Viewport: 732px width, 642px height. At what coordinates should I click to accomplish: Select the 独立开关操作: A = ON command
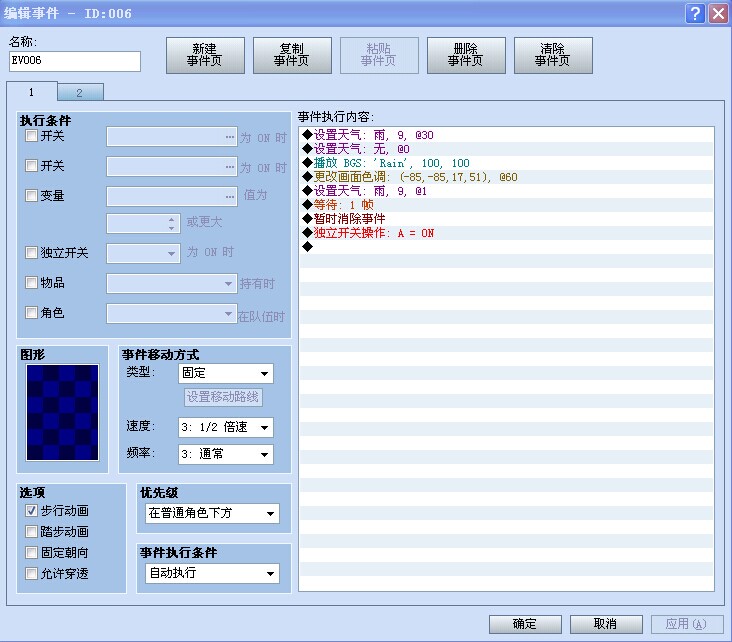[x=507, y=233]
